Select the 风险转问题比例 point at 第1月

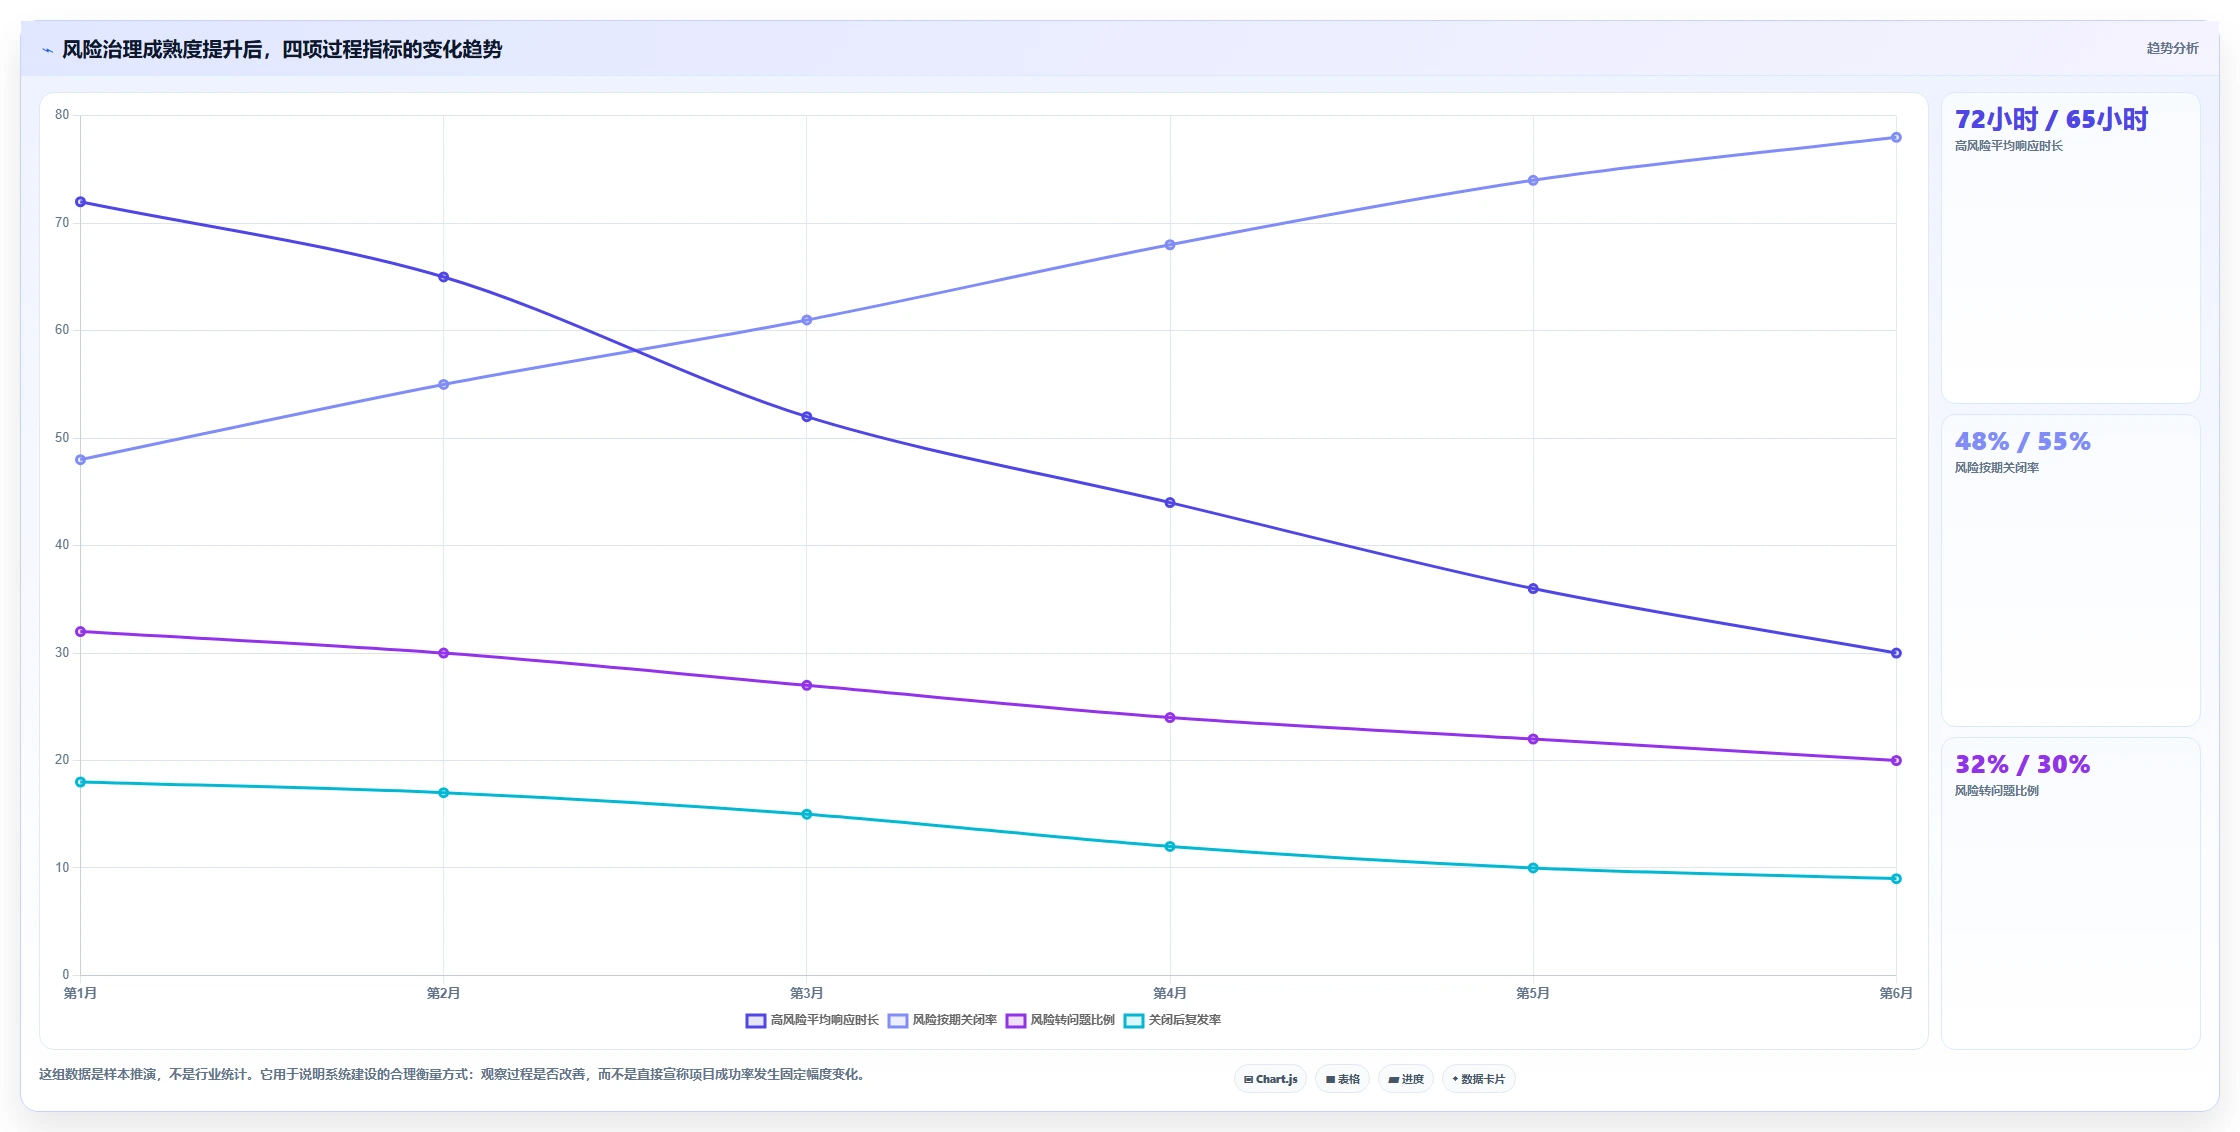(x=81, y=632)
